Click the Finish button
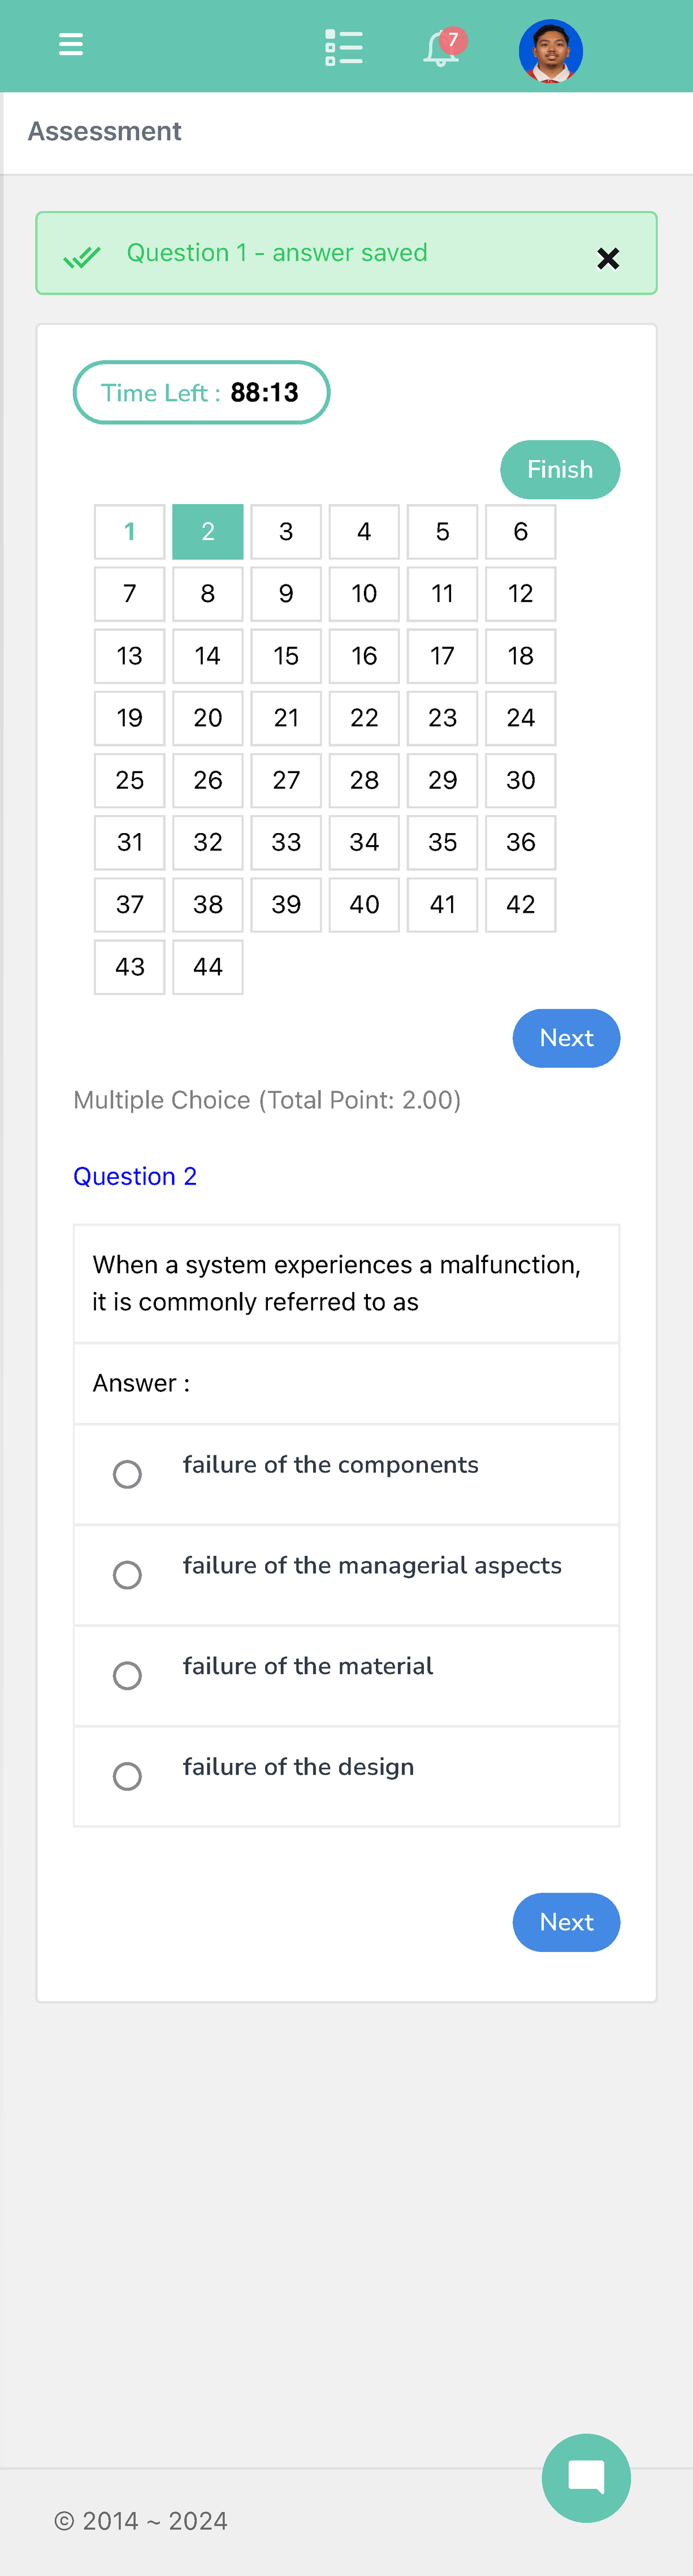This screenshot has width=693, height=2576. [560, 469]
